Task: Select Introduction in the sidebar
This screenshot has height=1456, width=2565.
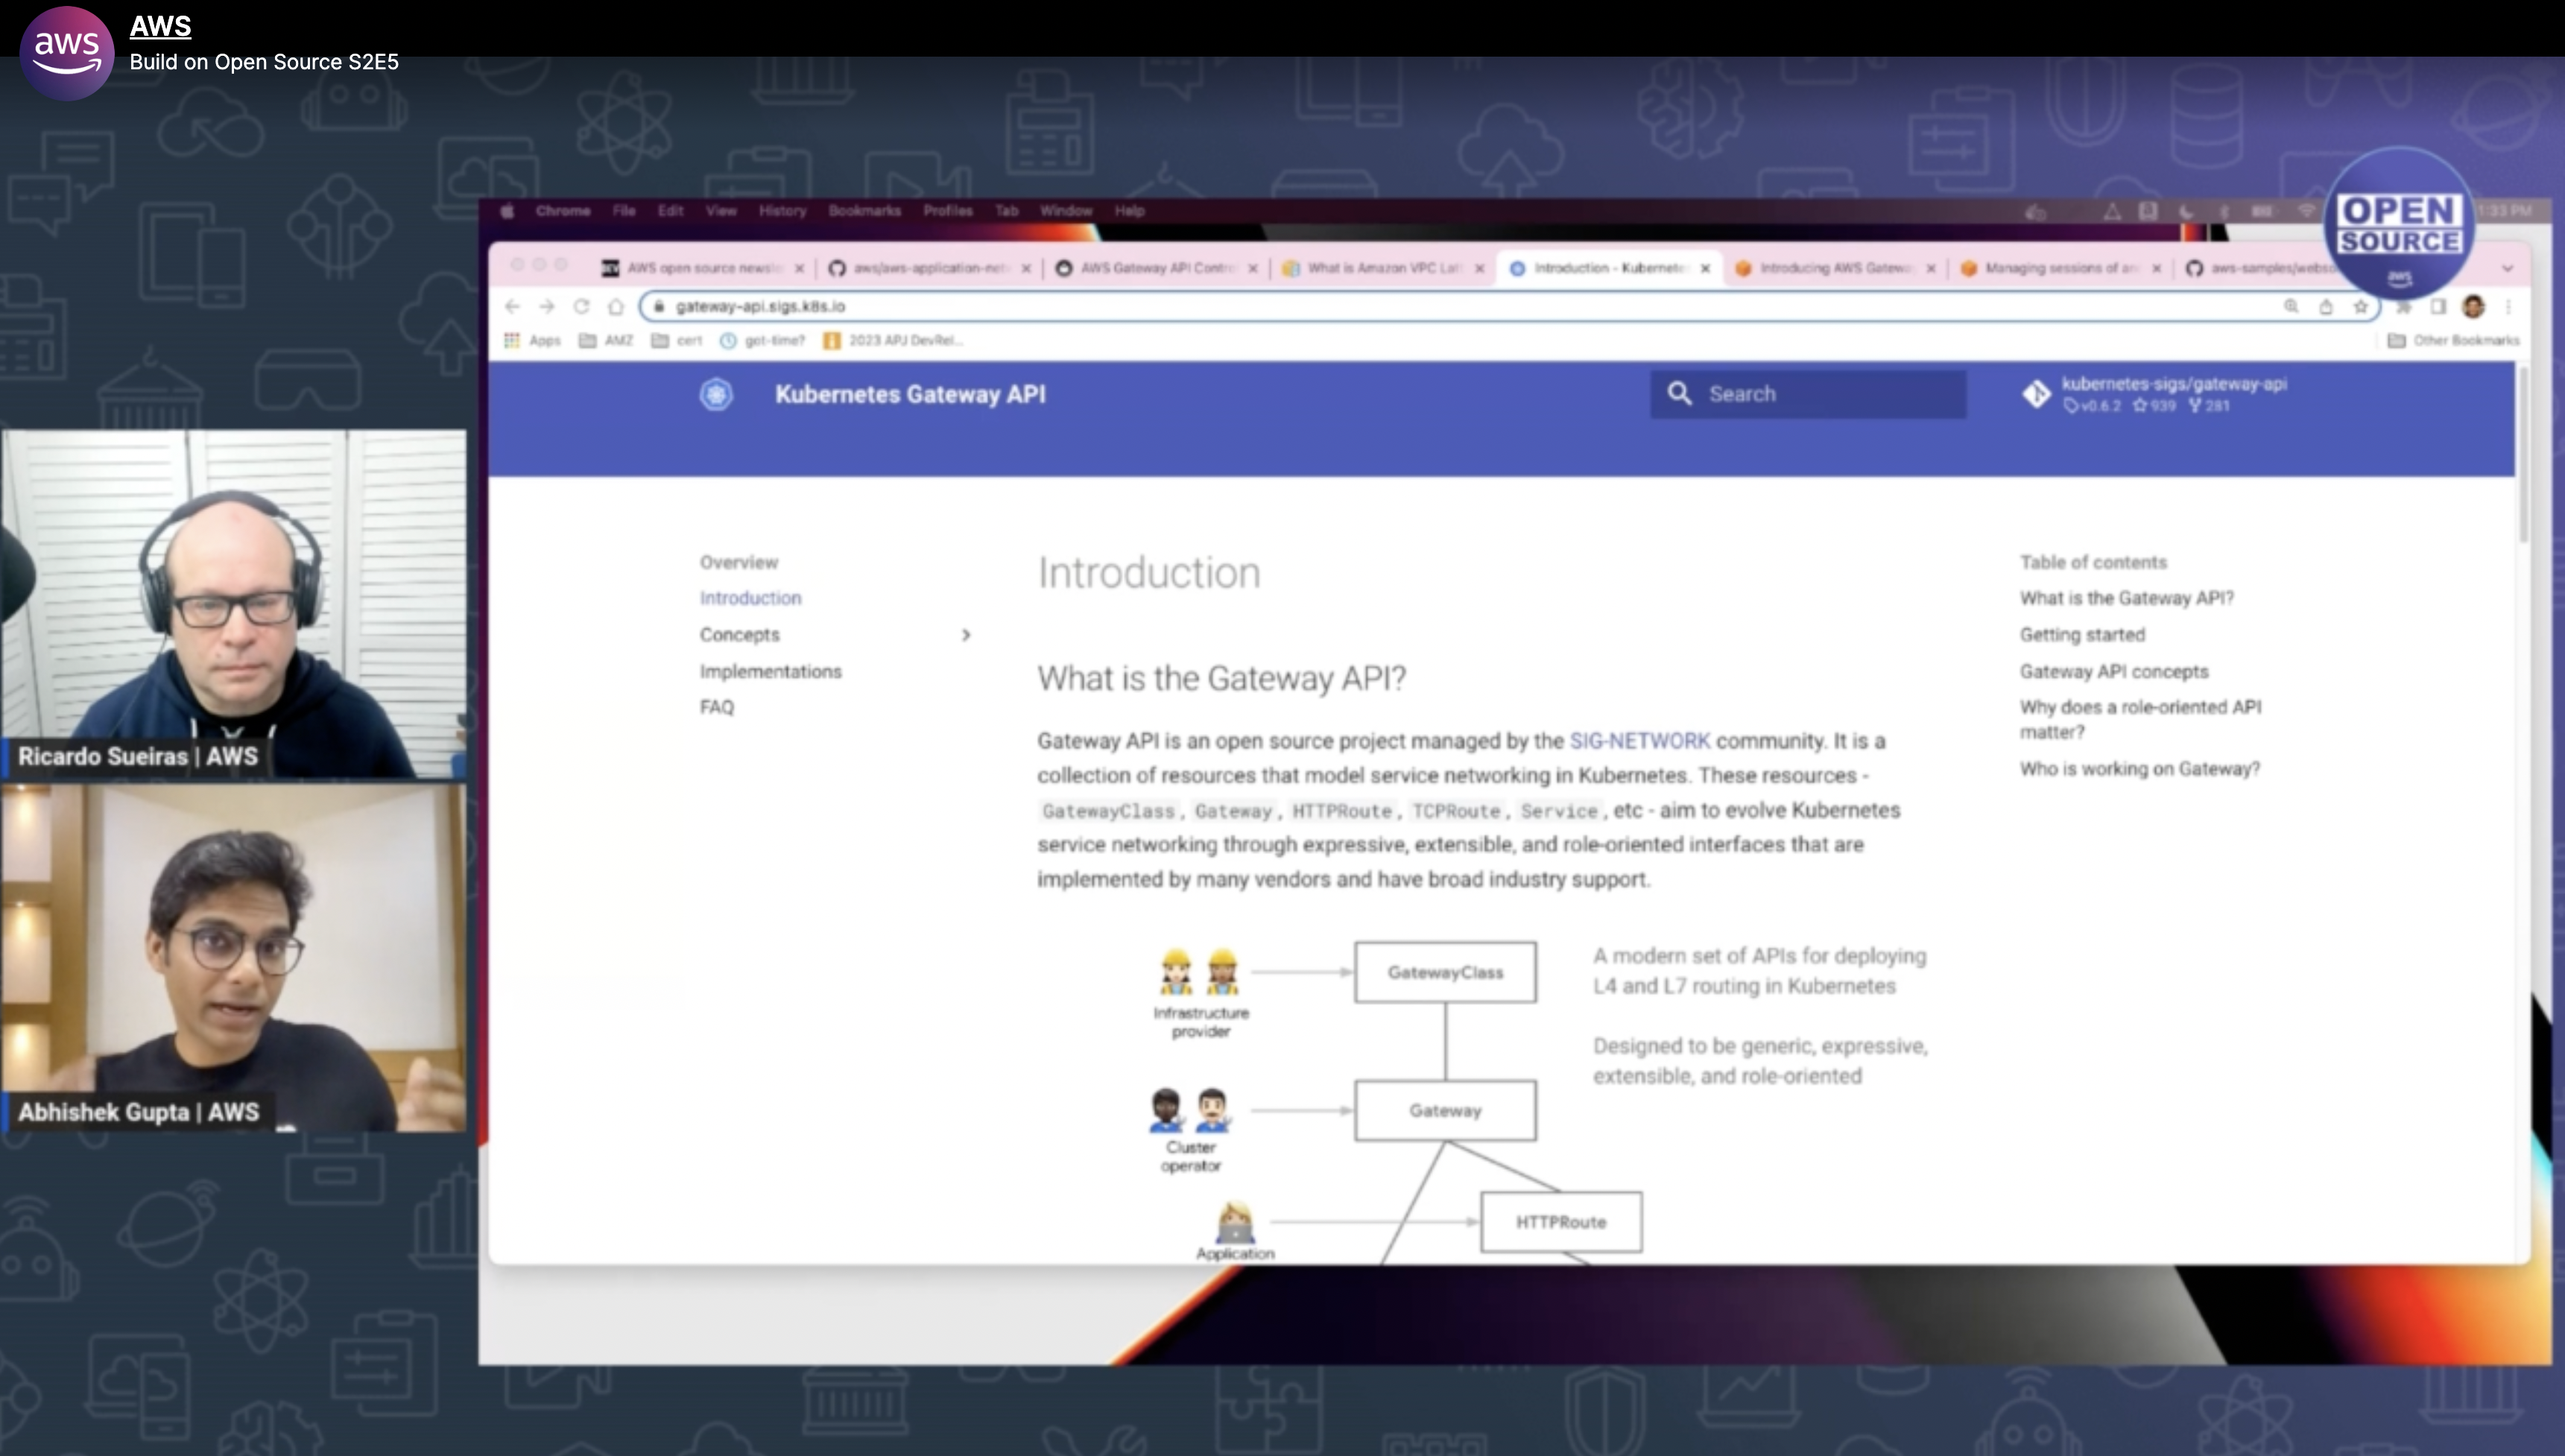Action: pos(750,598)
